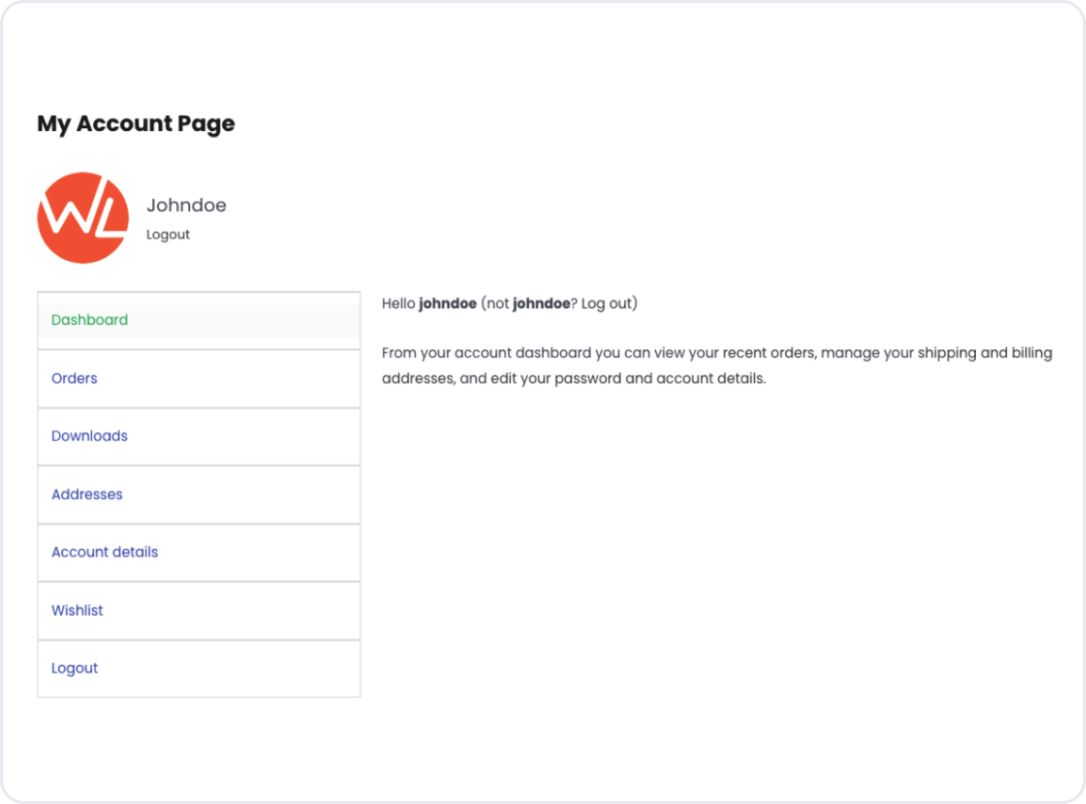Open the Downloads section

pyautogui.click(x=89, y=436)
